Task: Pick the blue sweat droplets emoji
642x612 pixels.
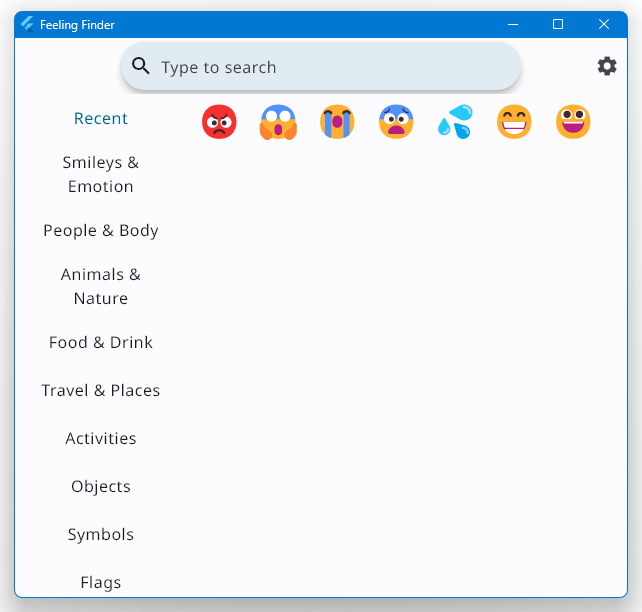Action: (x=455, y=122)
